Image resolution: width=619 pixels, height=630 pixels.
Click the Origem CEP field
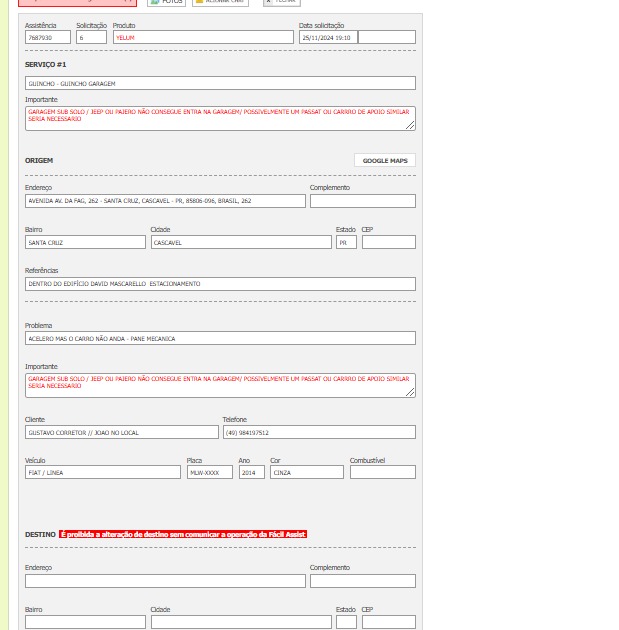pyautogui.click(x=389, y=242)
